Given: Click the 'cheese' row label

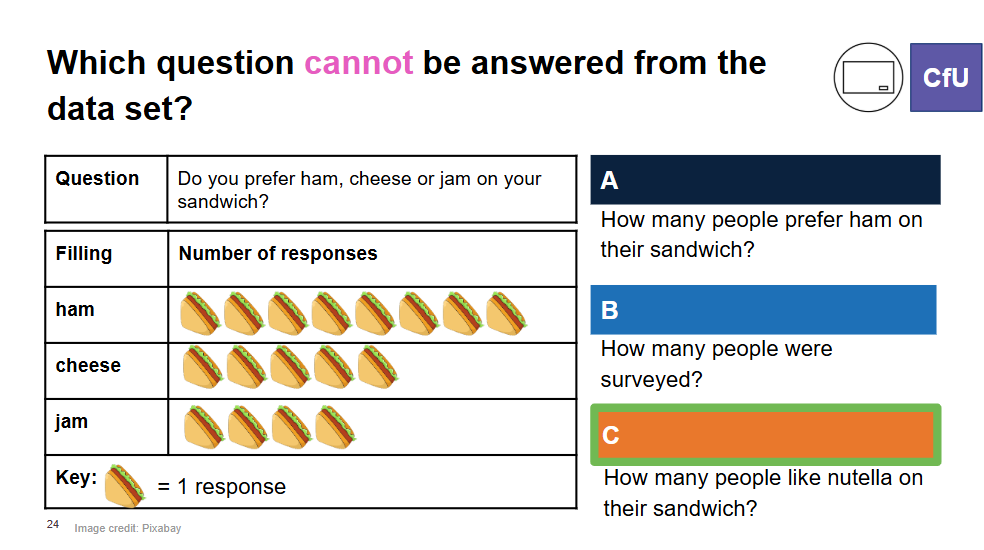Looking at the screenshot, I should click(x=88, y=365).
